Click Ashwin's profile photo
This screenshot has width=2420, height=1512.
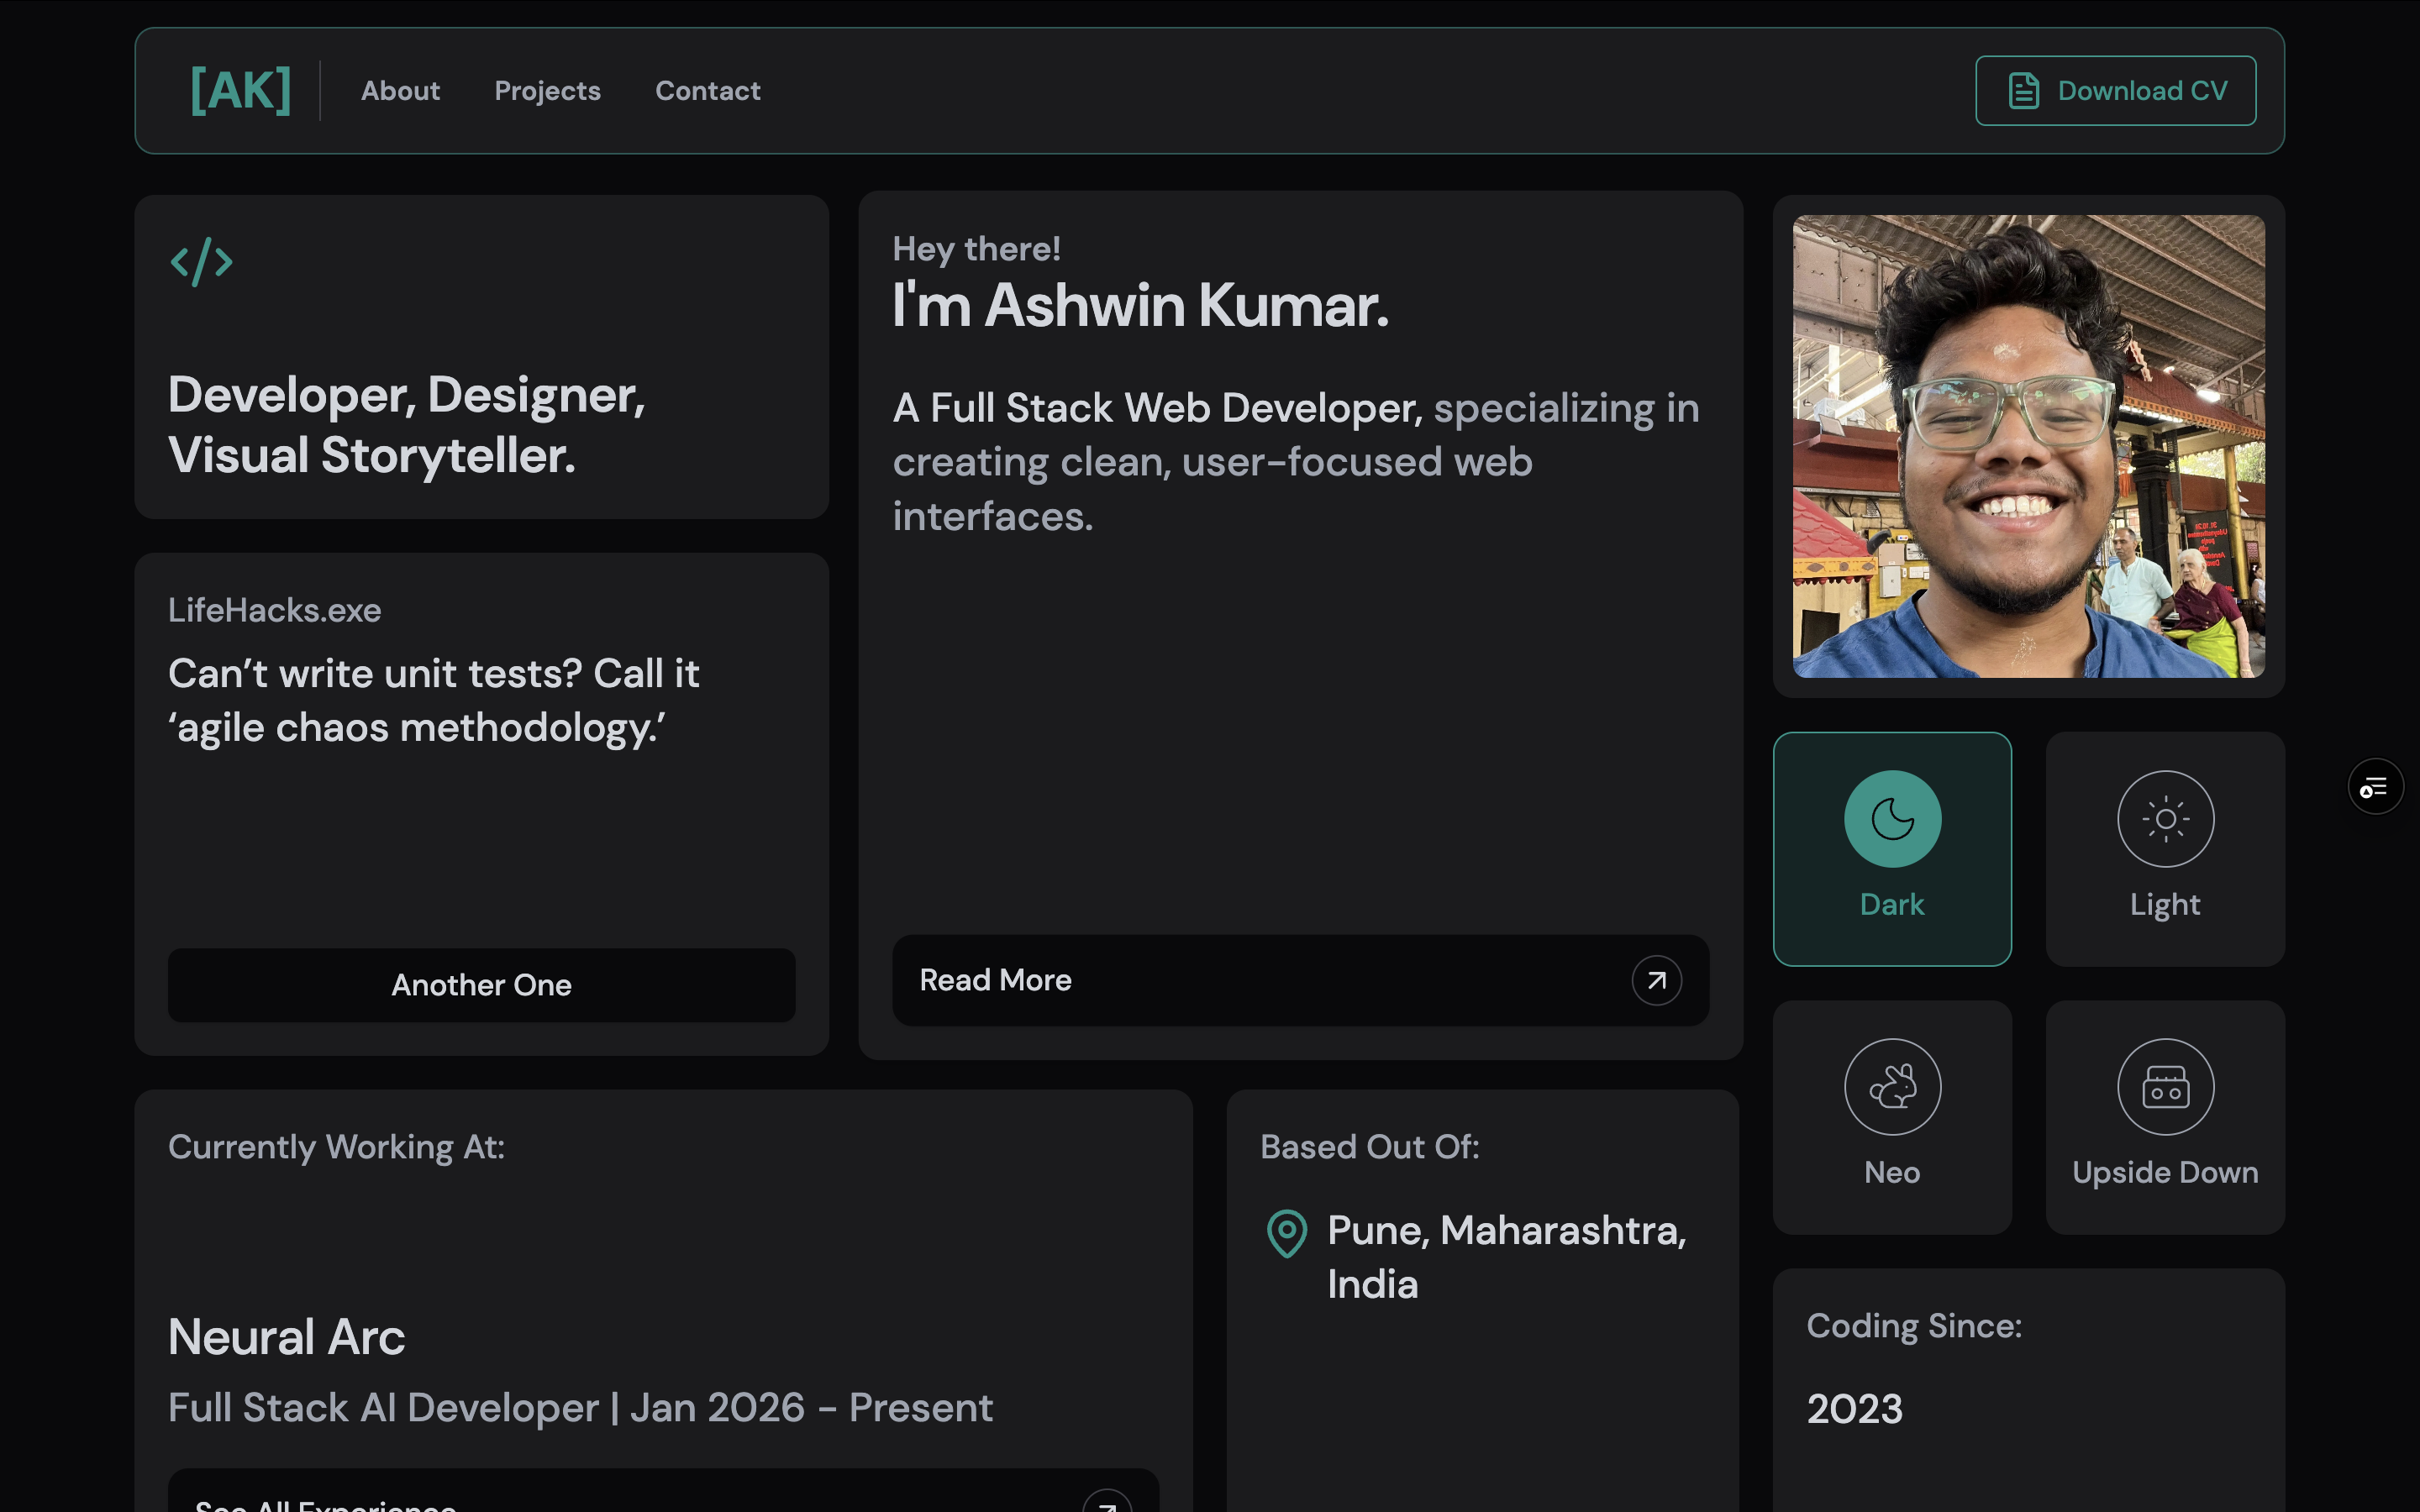point(2028,446)
